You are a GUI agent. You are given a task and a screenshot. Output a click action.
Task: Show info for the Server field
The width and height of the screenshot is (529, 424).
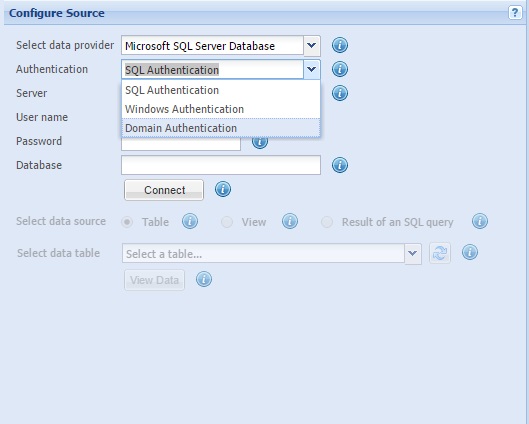point(340,93)
